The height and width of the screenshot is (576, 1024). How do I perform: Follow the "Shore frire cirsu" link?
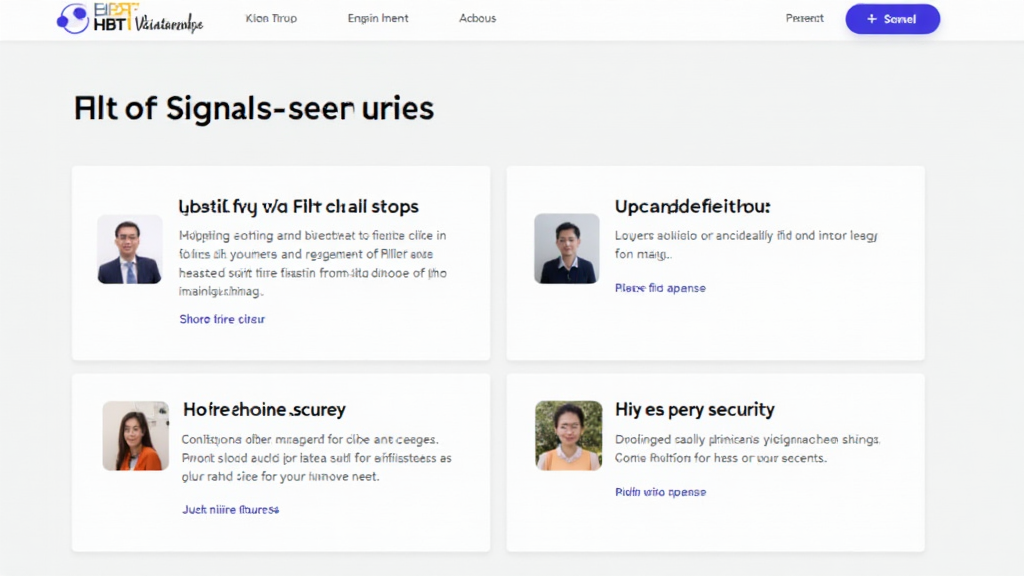(x=222, y=318)
